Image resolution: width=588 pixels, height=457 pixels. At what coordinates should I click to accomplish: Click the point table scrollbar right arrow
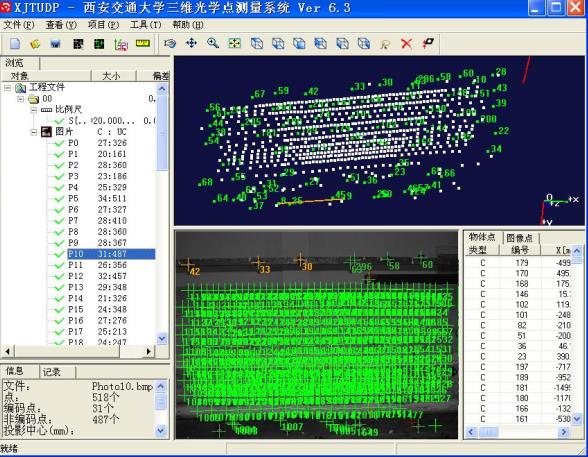563,432
